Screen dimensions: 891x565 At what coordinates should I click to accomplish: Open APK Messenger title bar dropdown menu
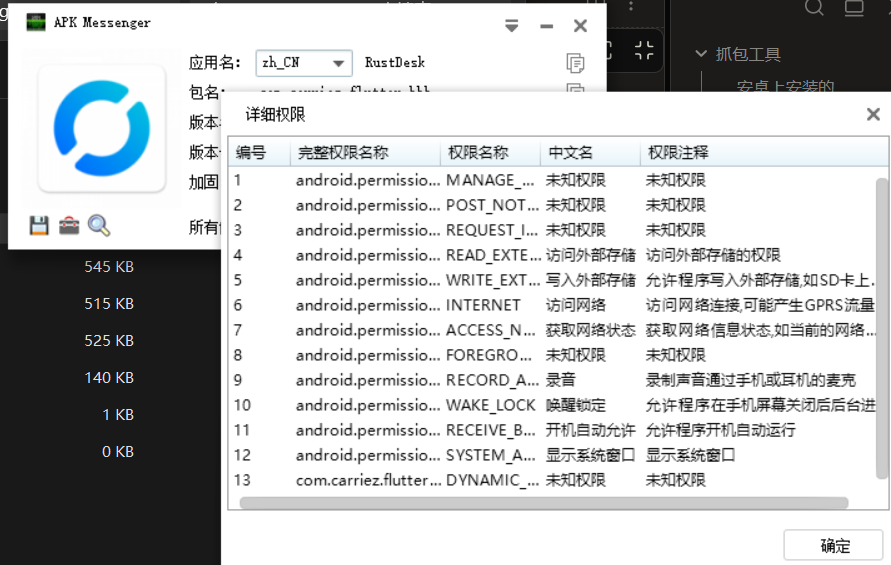click(511, 26)
